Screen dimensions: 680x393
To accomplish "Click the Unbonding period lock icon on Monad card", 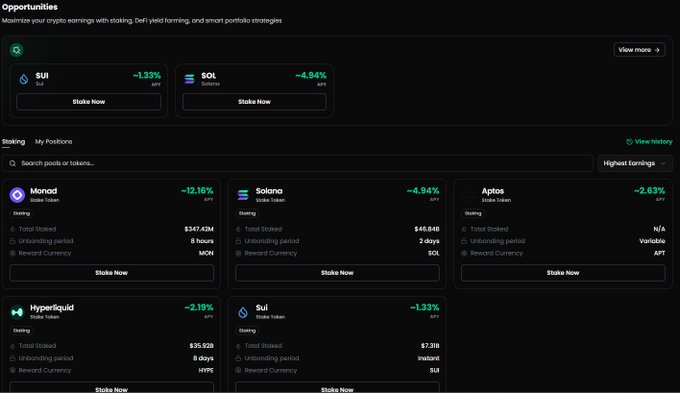I will [13, 241].
